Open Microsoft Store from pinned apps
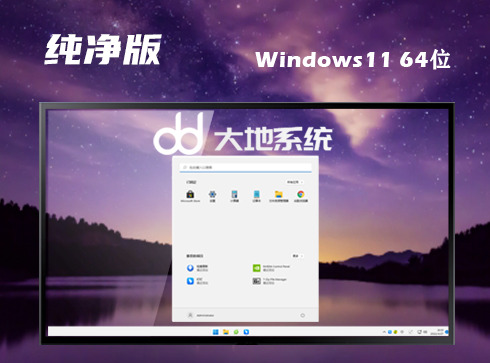The image size is (490, 363). 190,196
